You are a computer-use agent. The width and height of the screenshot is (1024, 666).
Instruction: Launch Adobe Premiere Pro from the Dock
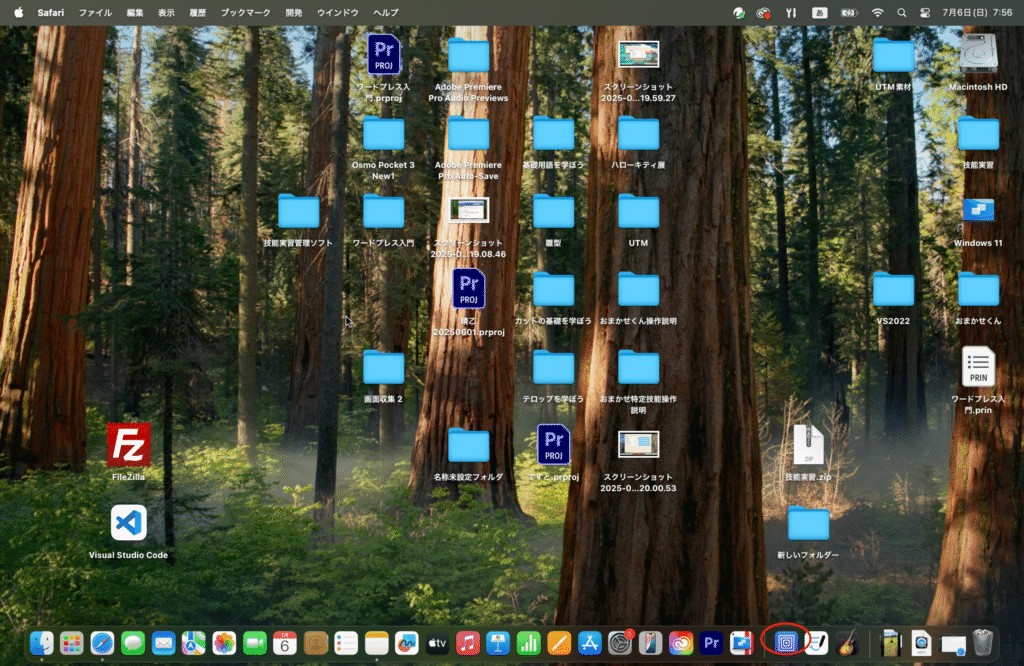[x=712, y=643]
